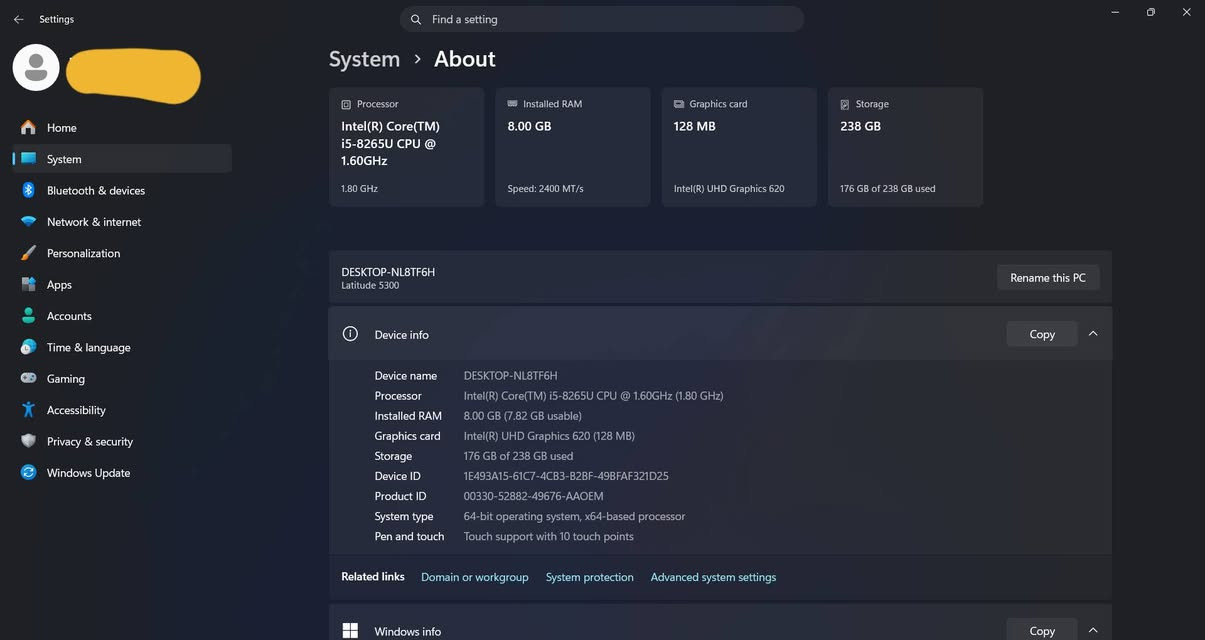Image resolution: width=1205 pixels, height=640 pixels.
Task: Click the Rename this PC button
Action: pos(1048,277)
